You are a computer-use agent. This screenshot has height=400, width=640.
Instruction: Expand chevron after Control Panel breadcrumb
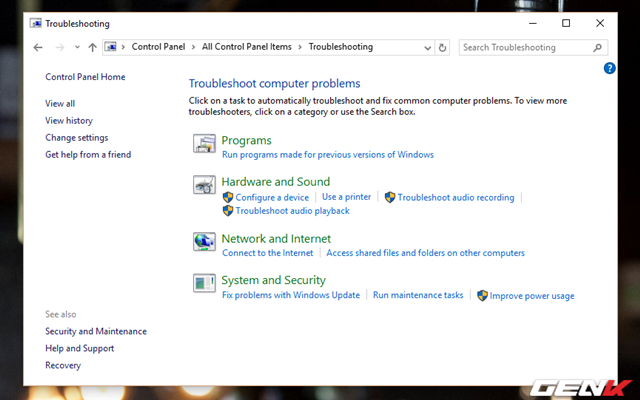click(x=193, y=47)
